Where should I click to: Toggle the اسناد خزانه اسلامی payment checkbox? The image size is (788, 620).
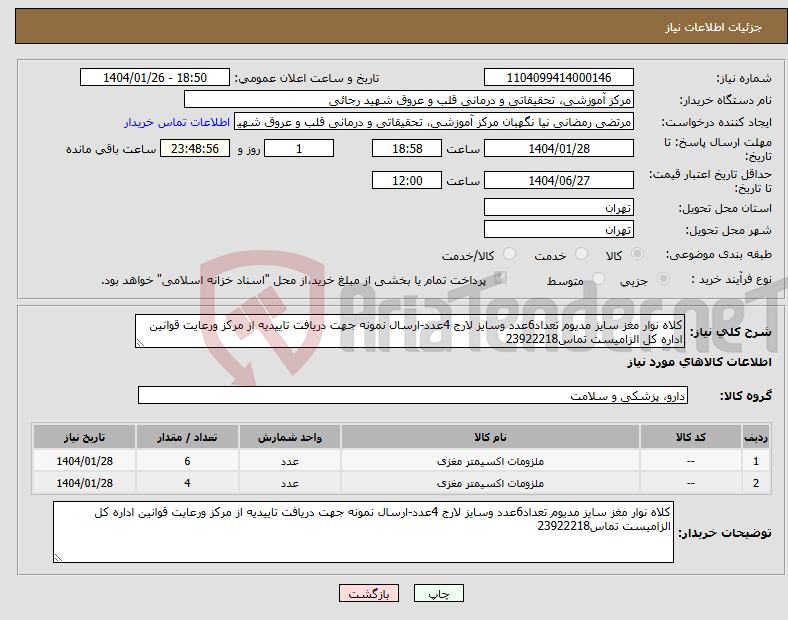[500, 278]
